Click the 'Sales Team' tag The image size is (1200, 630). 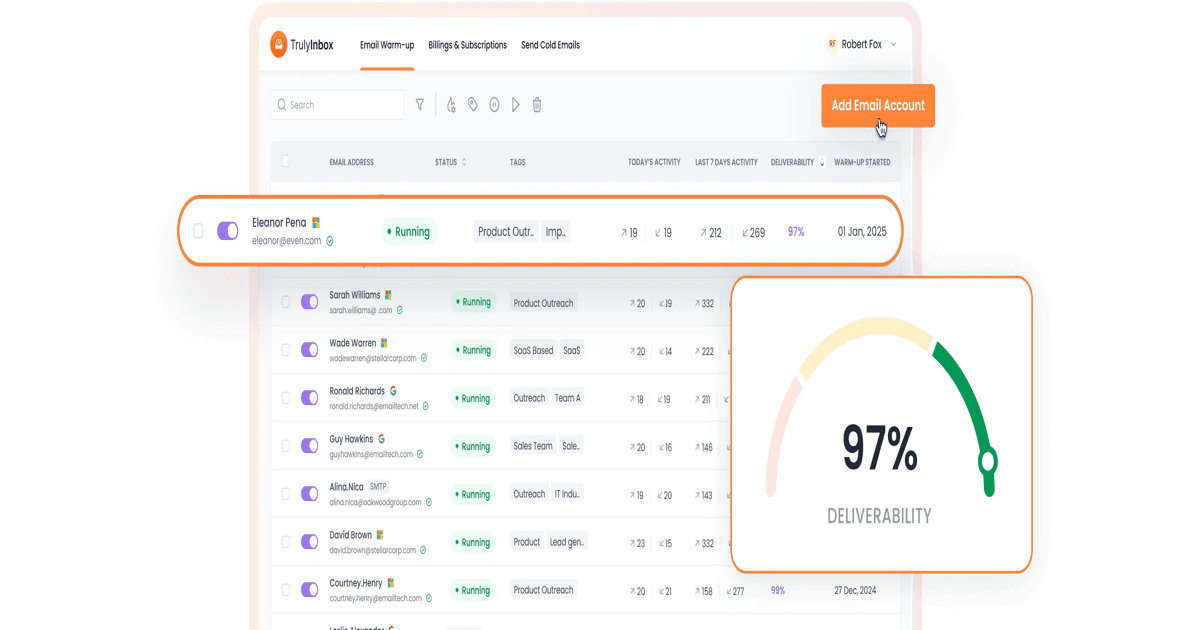point(533,446)
